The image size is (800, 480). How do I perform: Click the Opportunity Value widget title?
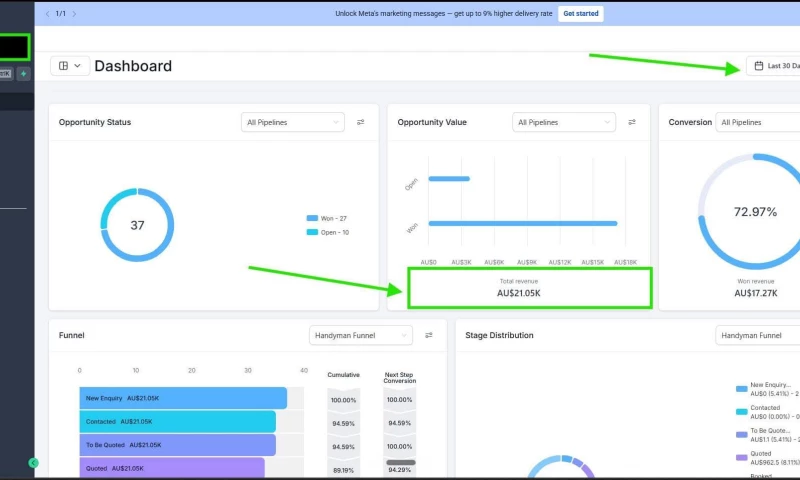click(432, 122)
